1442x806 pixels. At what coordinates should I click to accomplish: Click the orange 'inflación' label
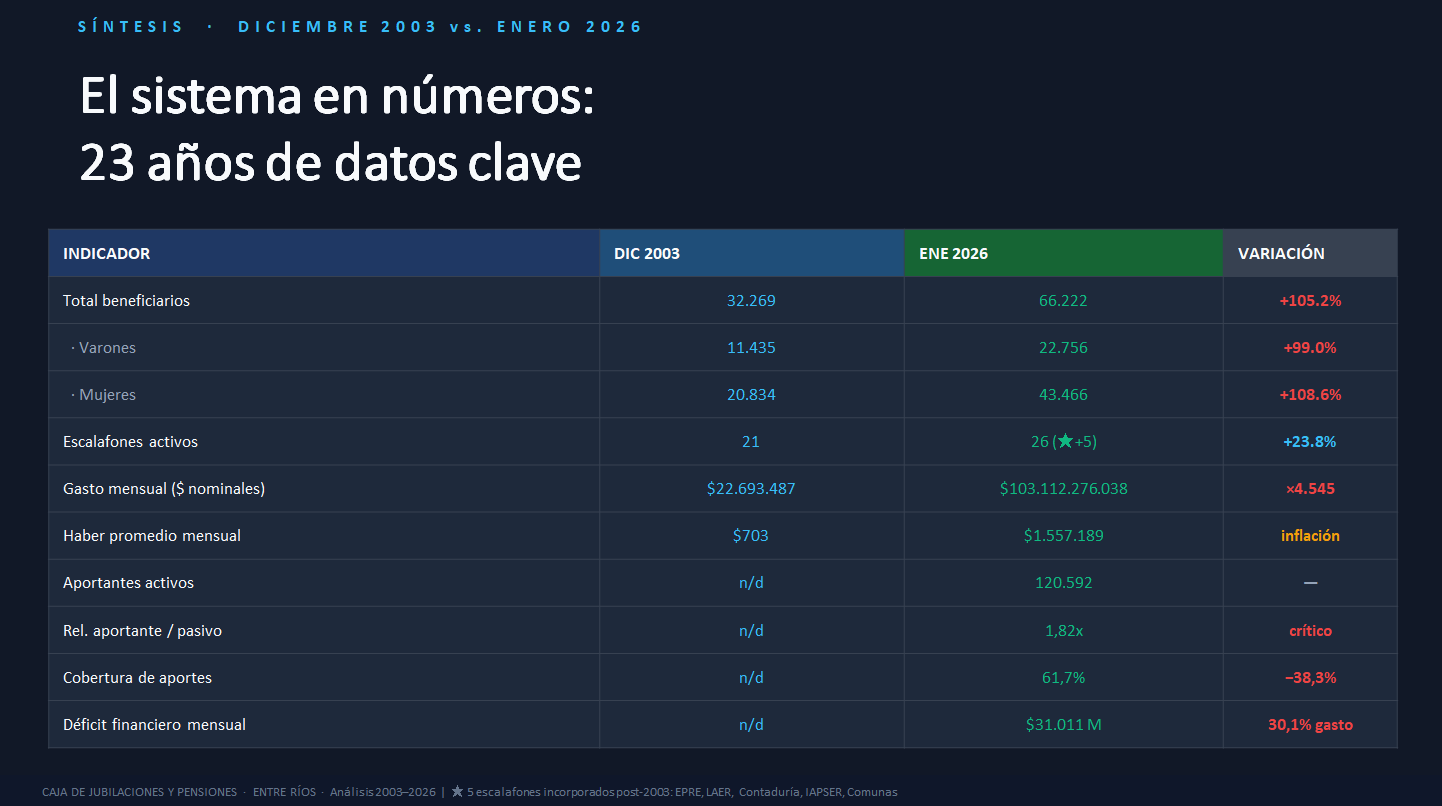pos(1309,536)
